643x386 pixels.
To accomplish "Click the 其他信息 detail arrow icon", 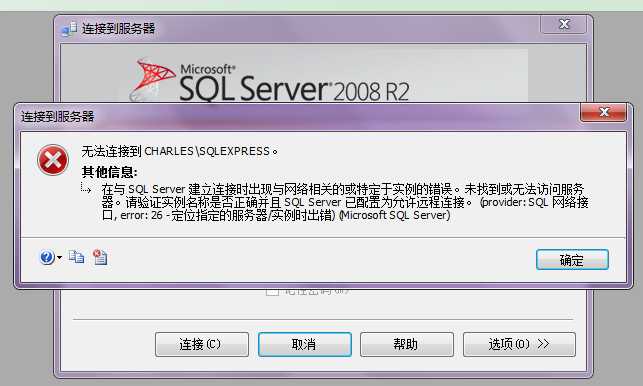I will coord(86,188).
